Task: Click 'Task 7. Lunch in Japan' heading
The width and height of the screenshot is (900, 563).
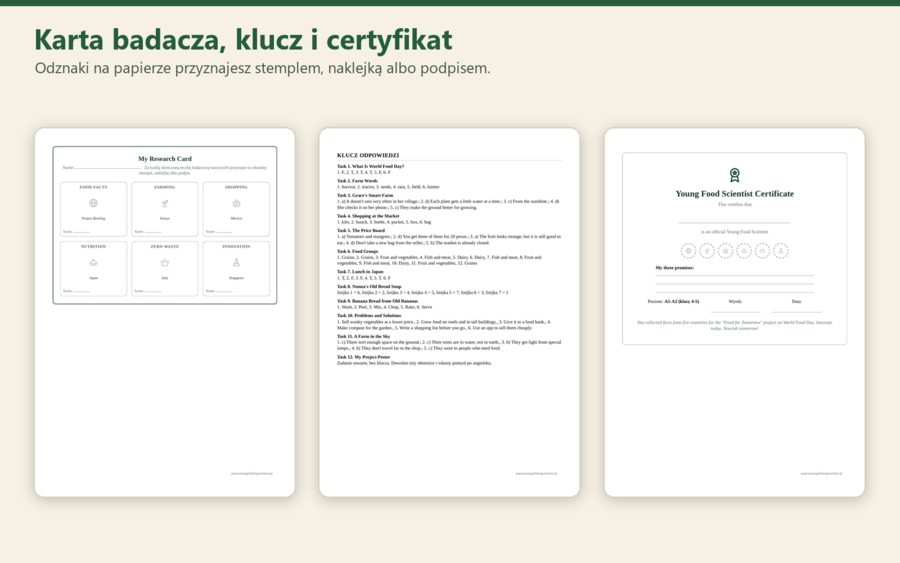Action: [360, 271]
